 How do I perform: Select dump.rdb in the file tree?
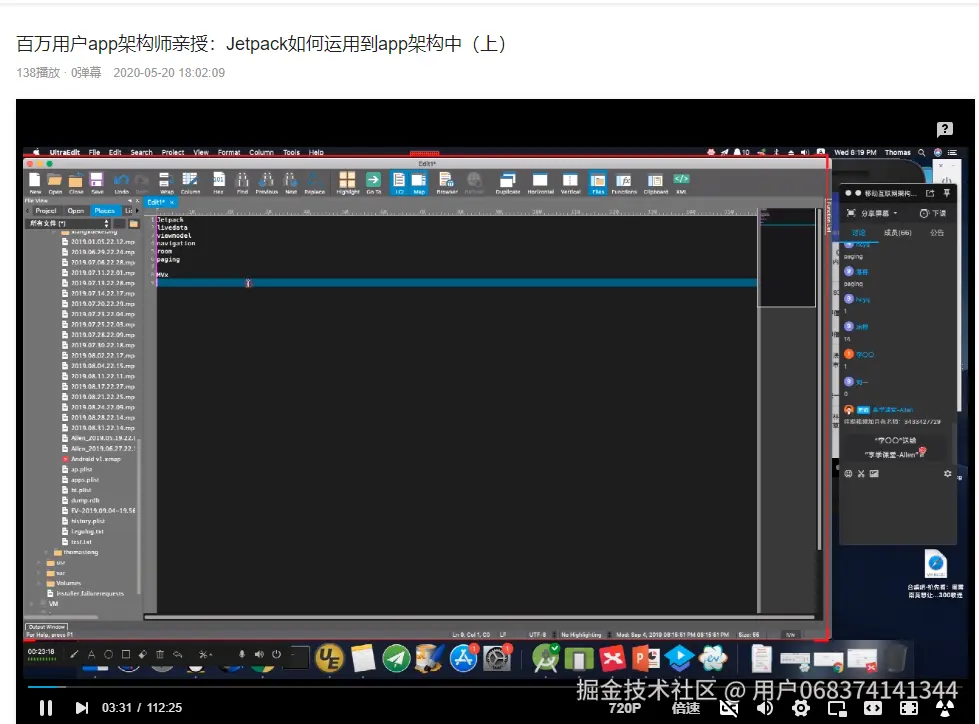coord(81,501)
